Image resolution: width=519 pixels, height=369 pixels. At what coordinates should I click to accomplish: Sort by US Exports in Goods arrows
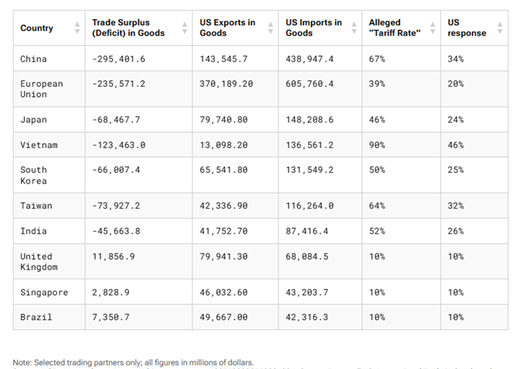tap(270, 28)
